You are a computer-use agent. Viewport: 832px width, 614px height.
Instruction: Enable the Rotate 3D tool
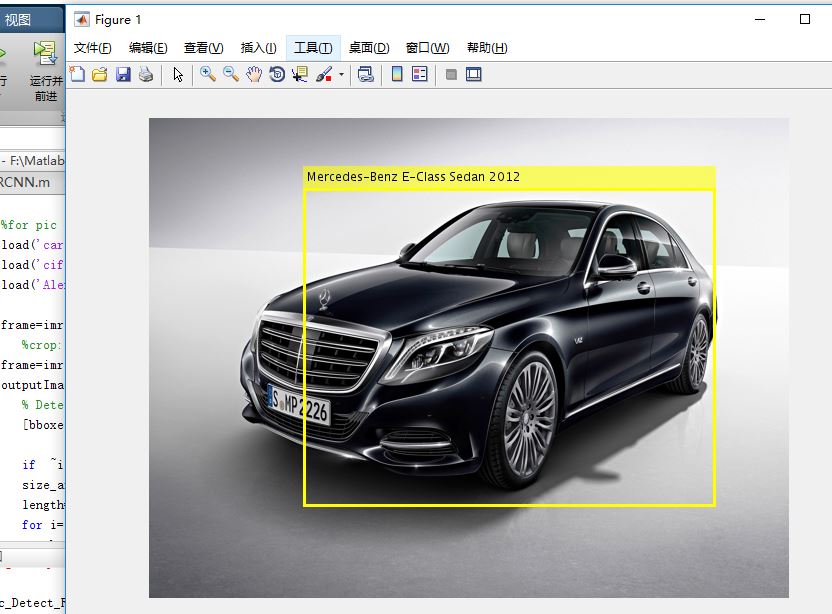[x=277, y=74]
